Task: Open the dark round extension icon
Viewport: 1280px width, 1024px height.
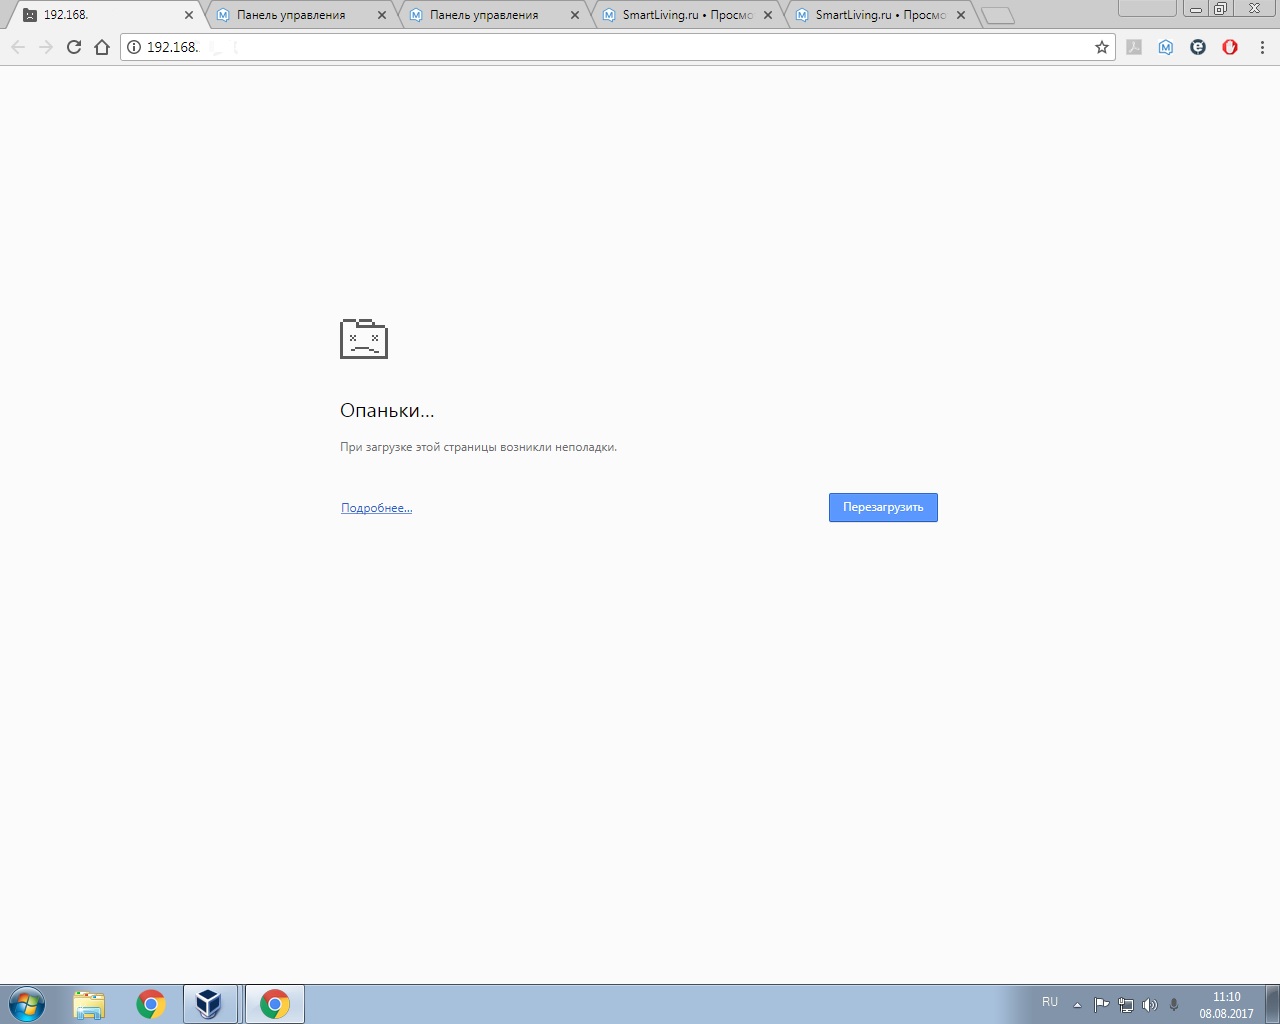Action: click(x=1198, y=47)
